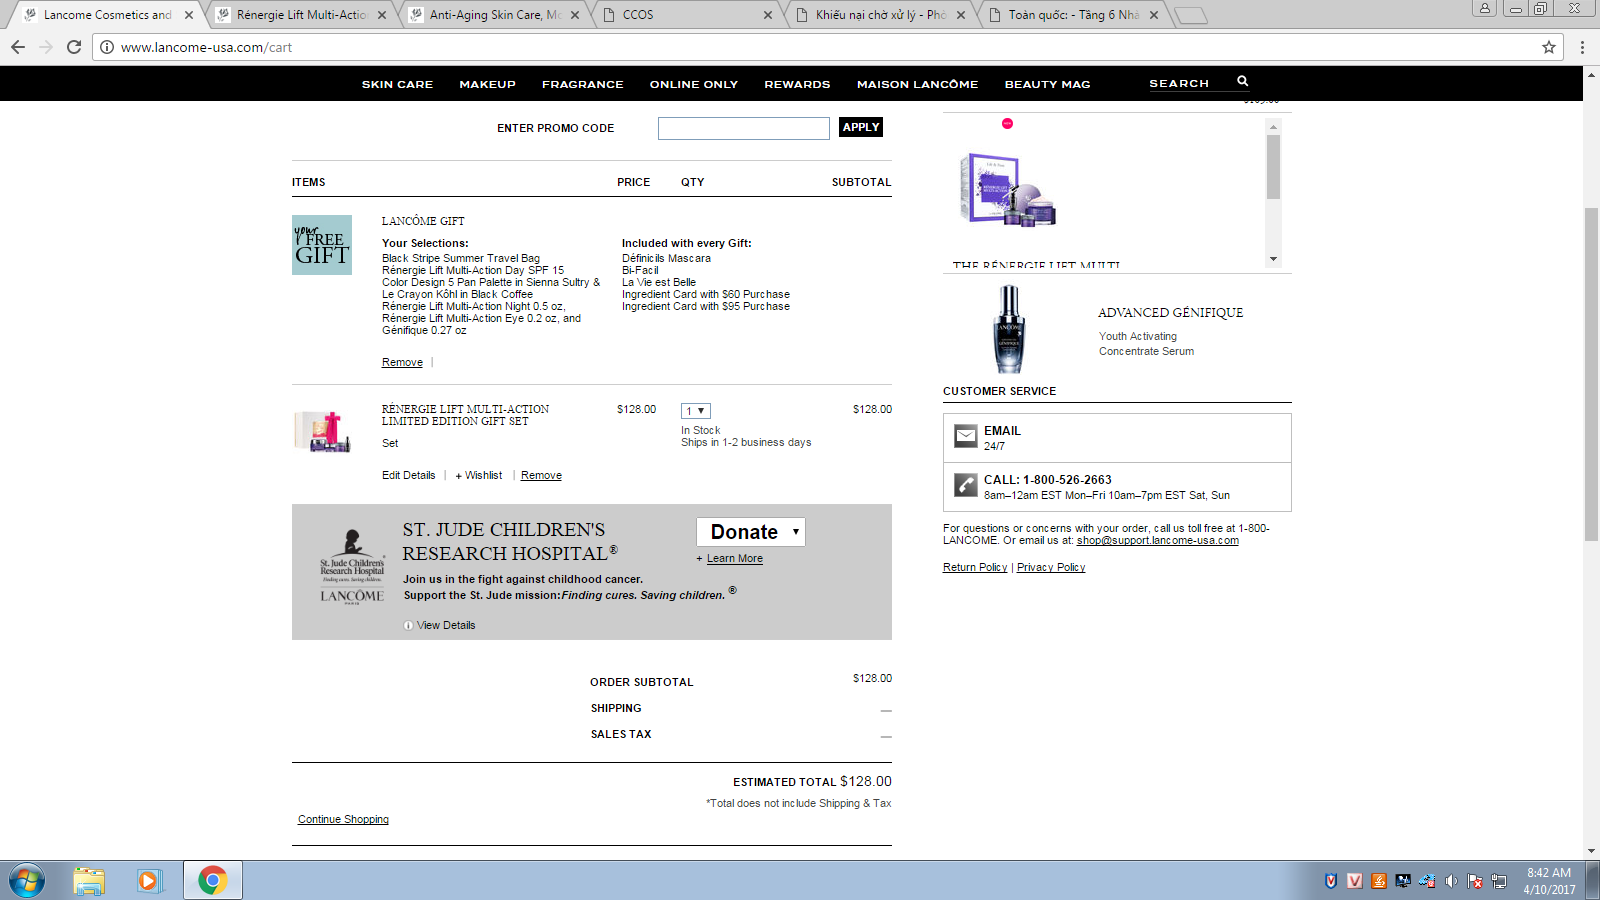Click the Continue Shopping link
The width and height of the screenshot is (1600, 900).
pos(343,820)
